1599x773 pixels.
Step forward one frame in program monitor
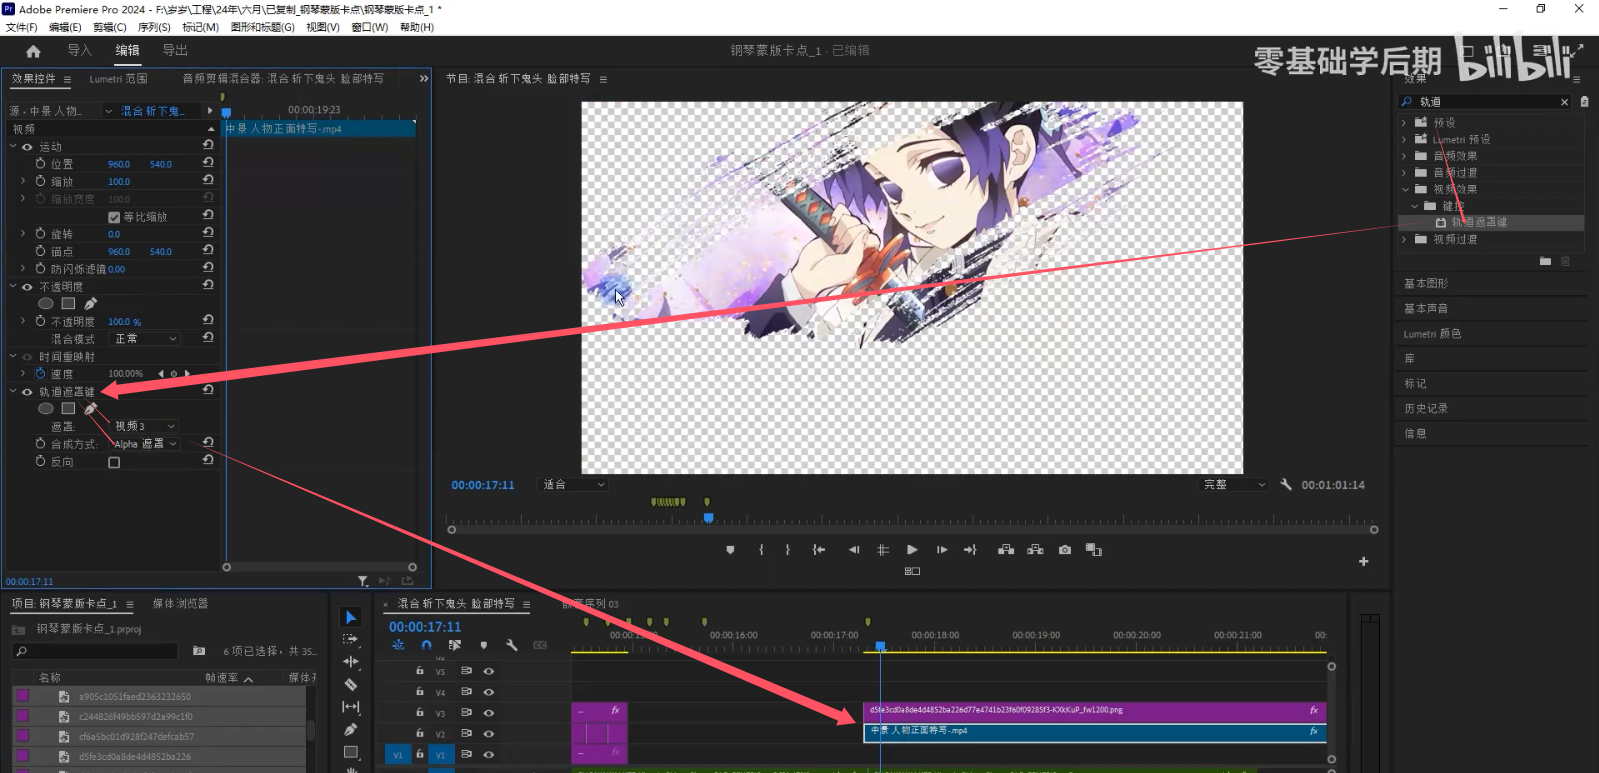tap(941, 550)
